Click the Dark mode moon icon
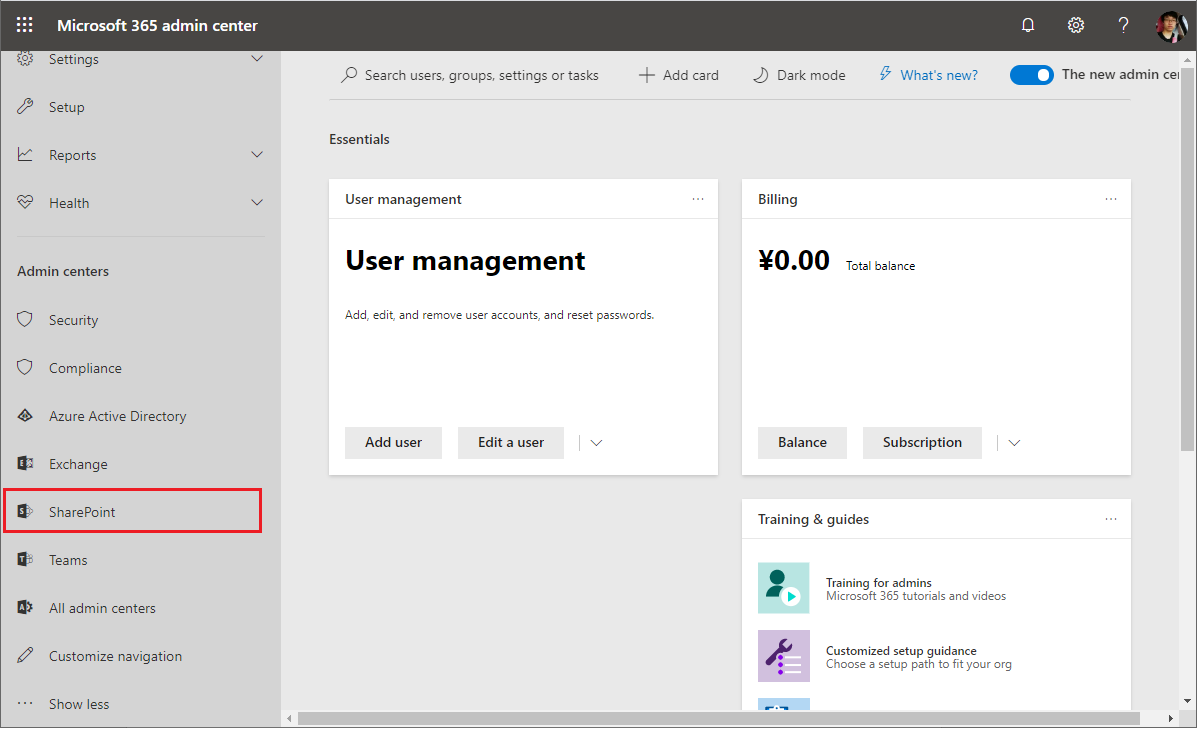1197x729 pixels. tap(760, 75)
